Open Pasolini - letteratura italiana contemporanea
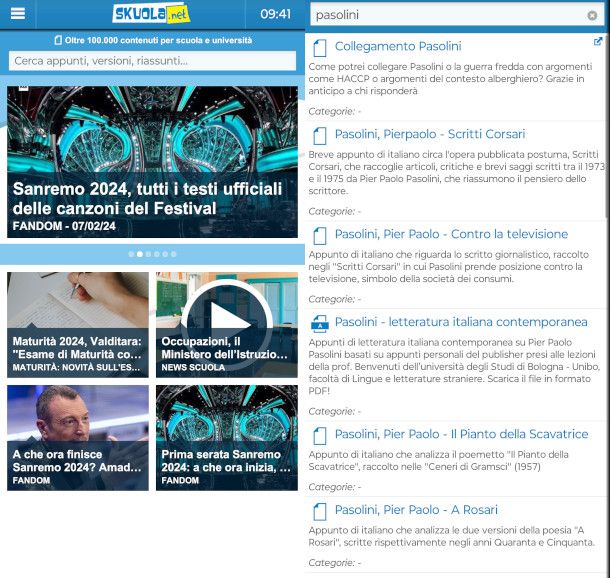The width and height of the screenshot is (610, 578). (x=461, y=322)
